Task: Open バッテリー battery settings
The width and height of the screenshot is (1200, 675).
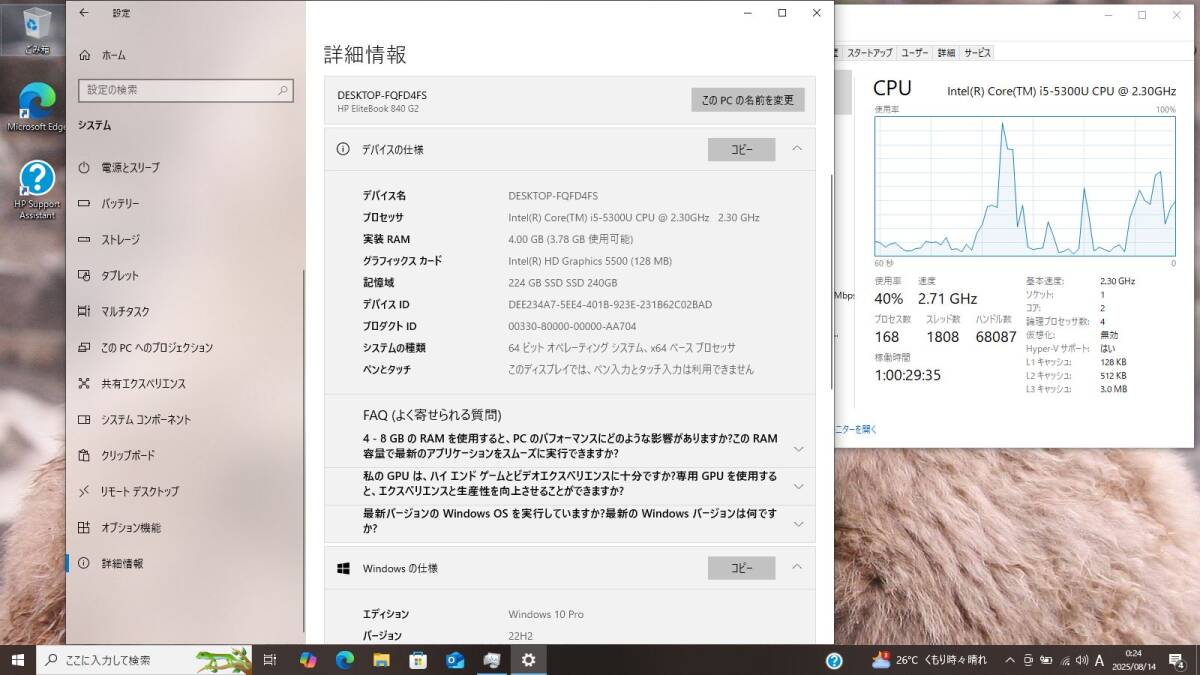Action: (108, 203)
